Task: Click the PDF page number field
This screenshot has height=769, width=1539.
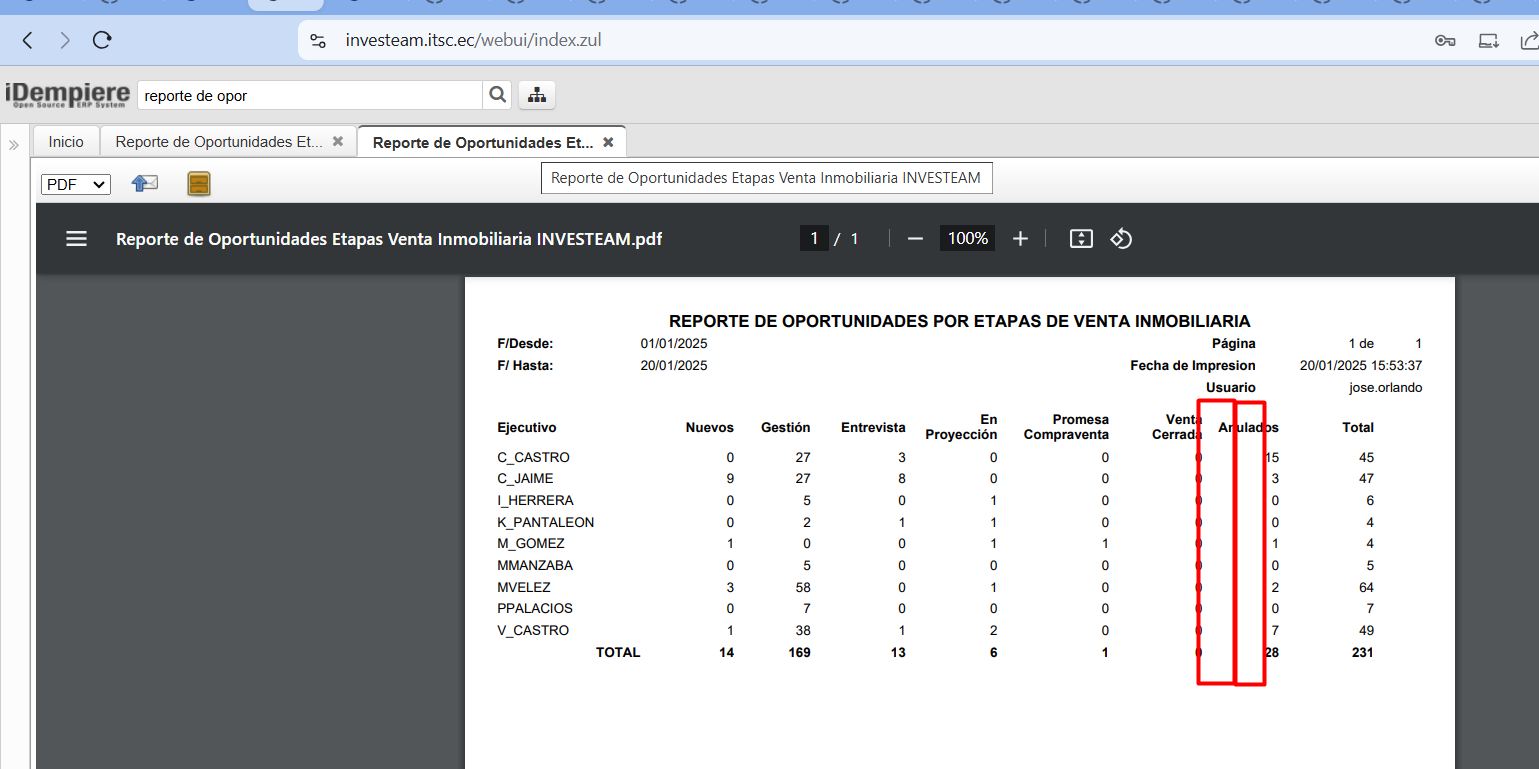Action: tap(814, 239)
